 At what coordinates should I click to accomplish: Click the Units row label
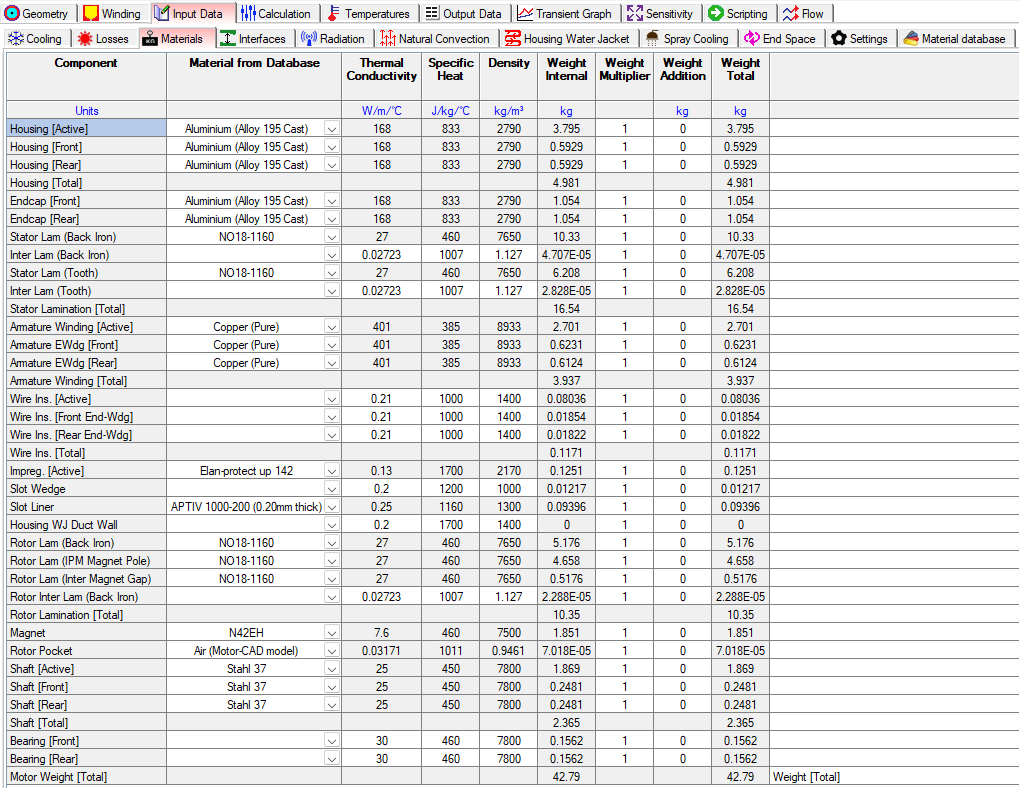[86, 110]
